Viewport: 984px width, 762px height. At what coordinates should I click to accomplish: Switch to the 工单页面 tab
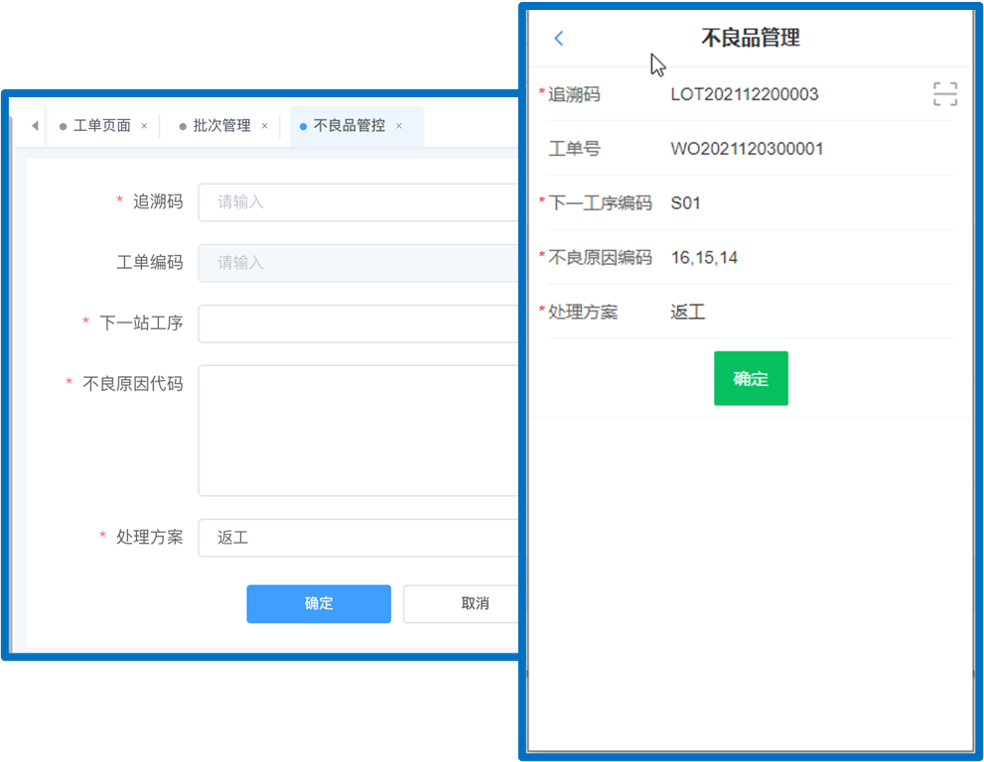pyautogui.click(x=102, y=126)
